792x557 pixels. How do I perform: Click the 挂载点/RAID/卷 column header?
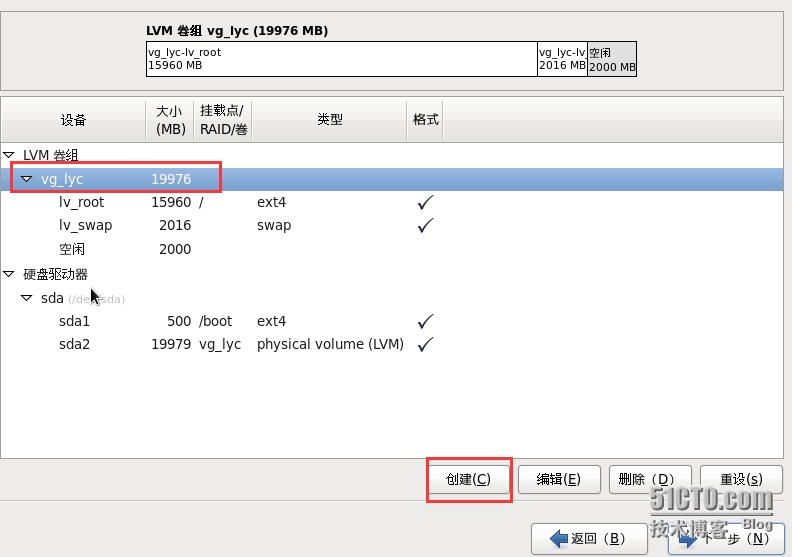[x=223, y=120]
